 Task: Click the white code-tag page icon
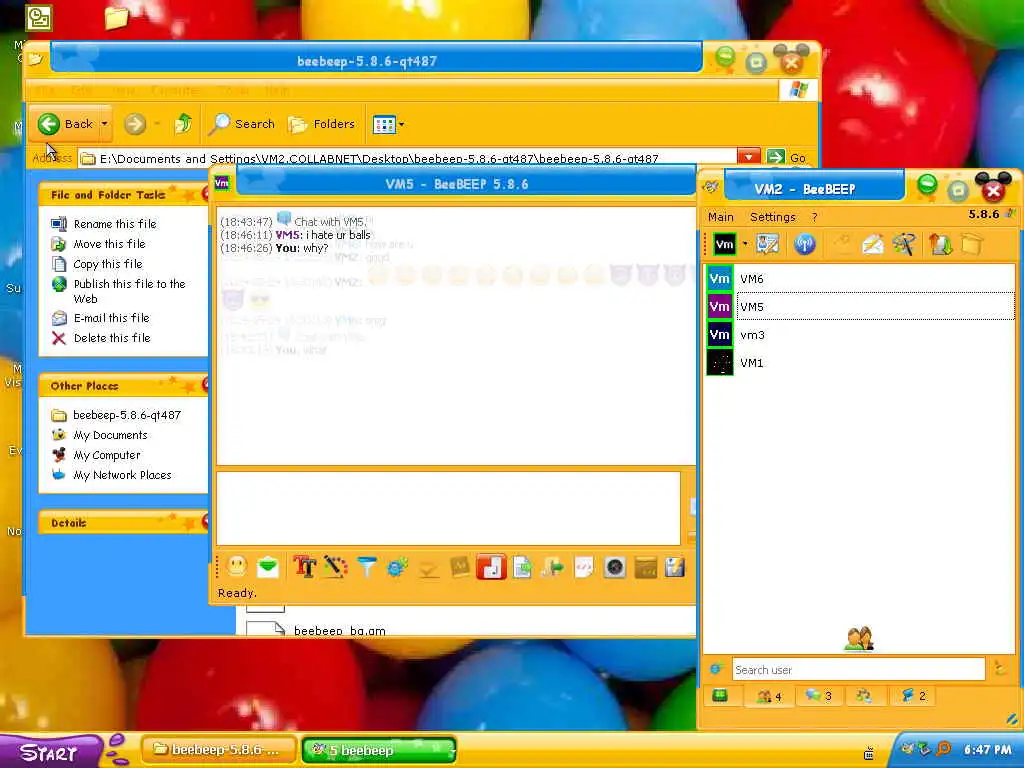583,567
